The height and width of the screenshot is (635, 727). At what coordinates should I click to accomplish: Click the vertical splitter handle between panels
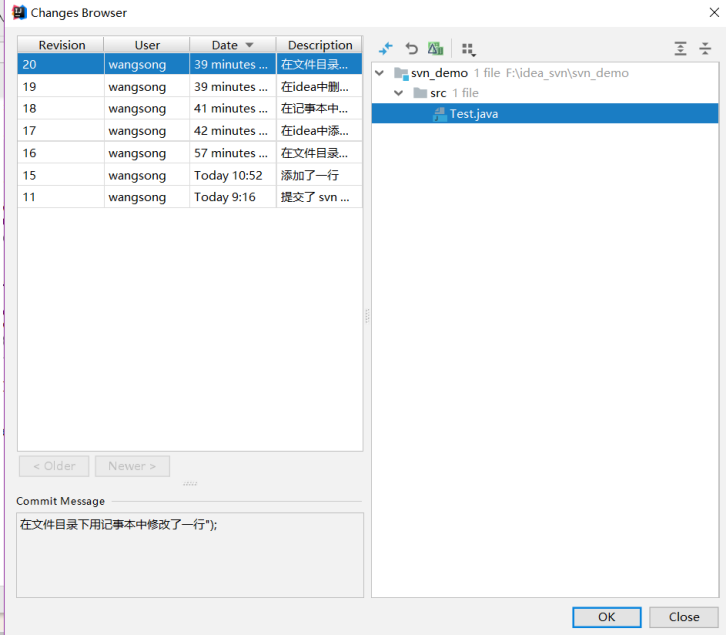click(367, 316)
